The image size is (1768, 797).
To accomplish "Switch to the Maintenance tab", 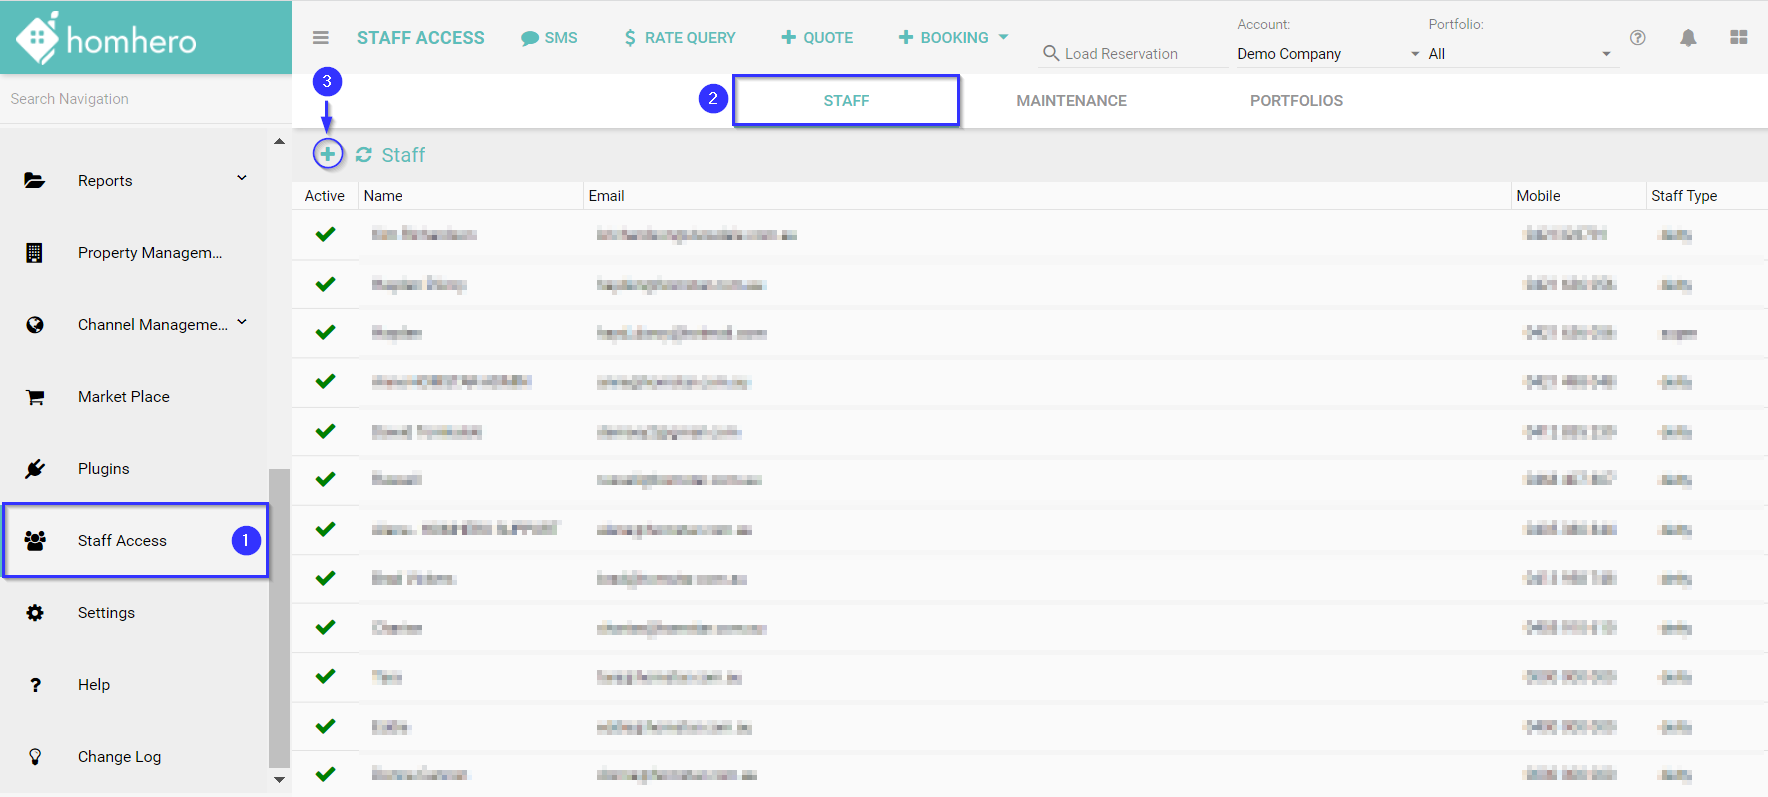I will [x=1071, y=101].
